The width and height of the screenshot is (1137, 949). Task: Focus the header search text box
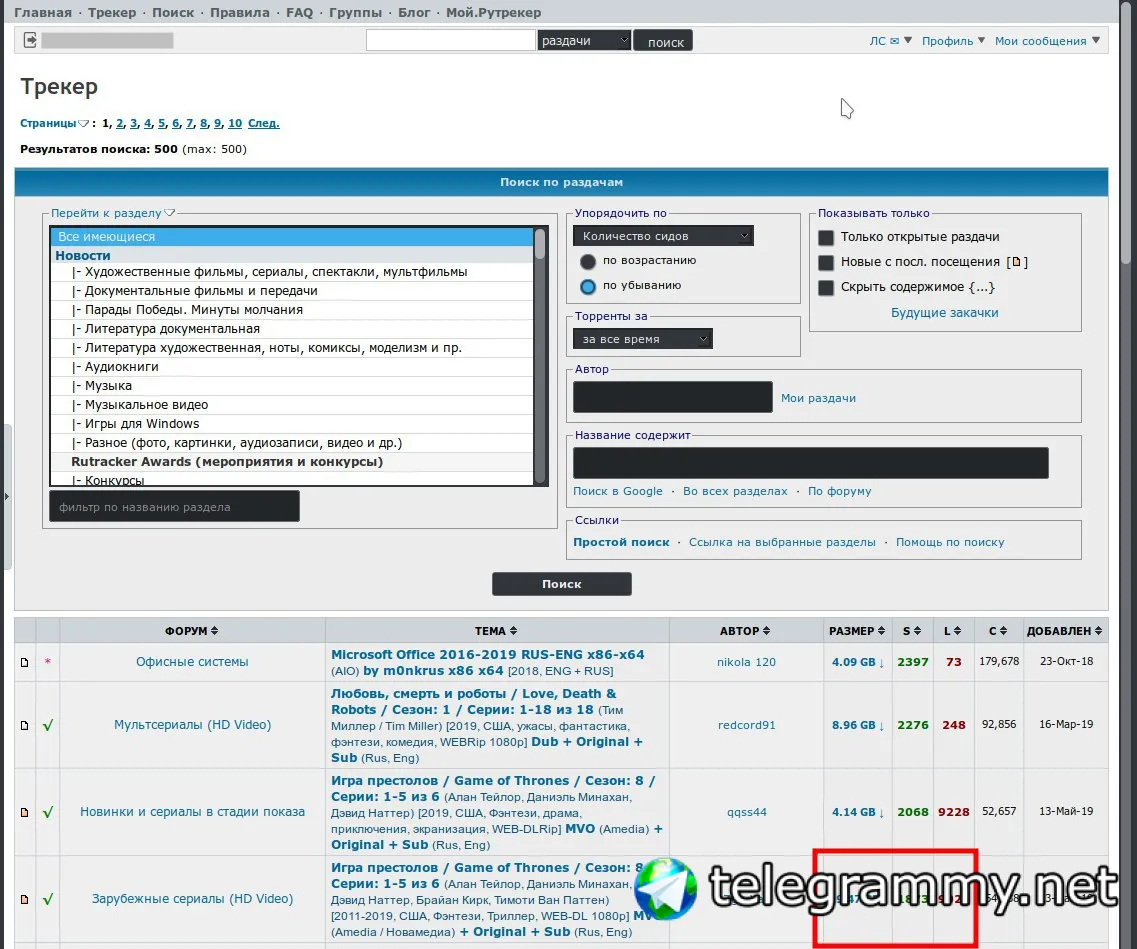(x=450, y=41)
